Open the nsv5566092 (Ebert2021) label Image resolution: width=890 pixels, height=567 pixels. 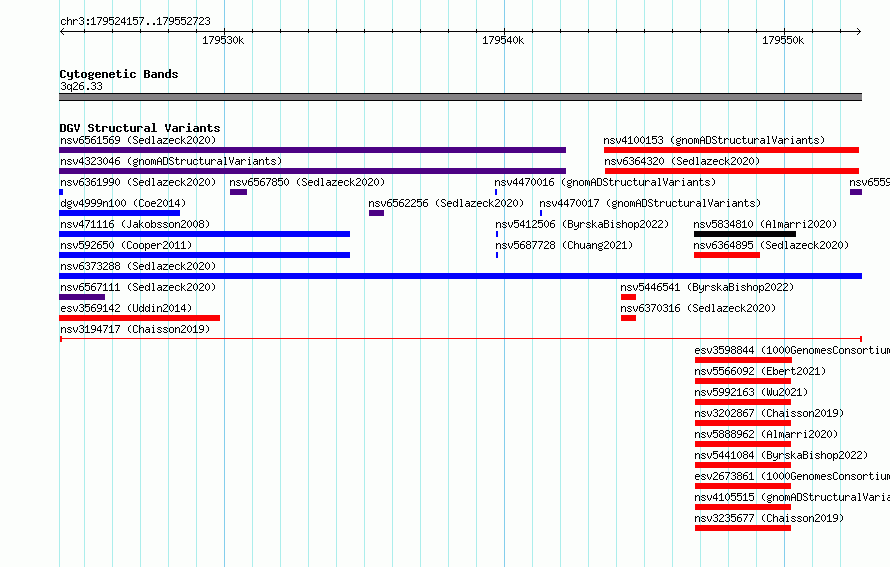tap(760, 371)
